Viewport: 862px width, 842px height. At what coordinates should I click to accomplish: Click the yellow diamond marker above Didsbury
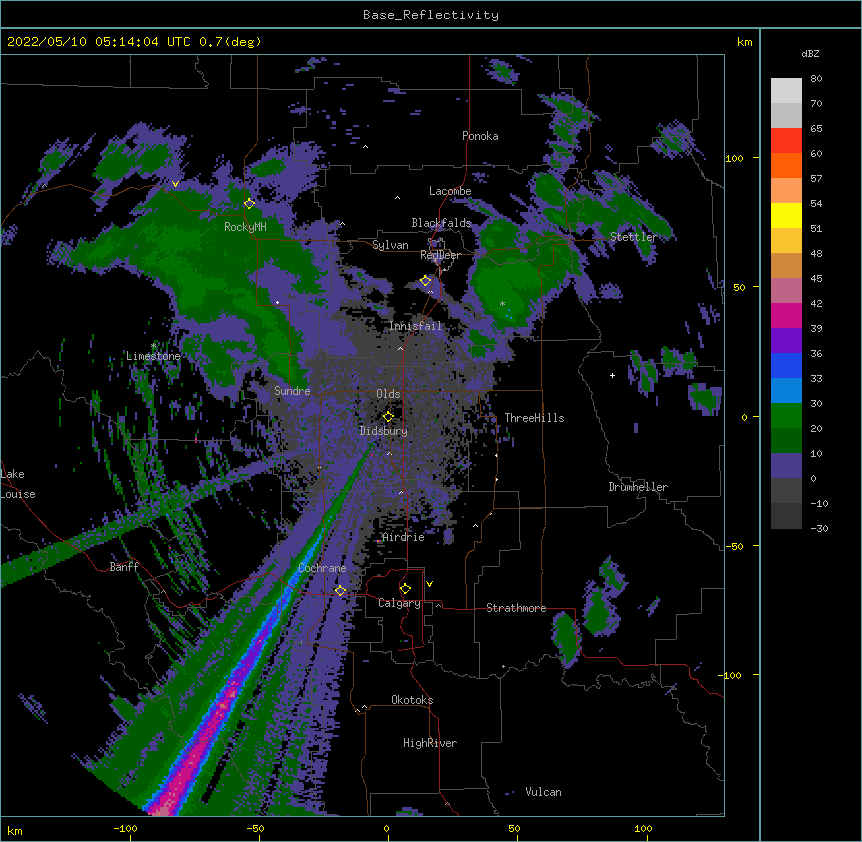(x=388, y=416)
